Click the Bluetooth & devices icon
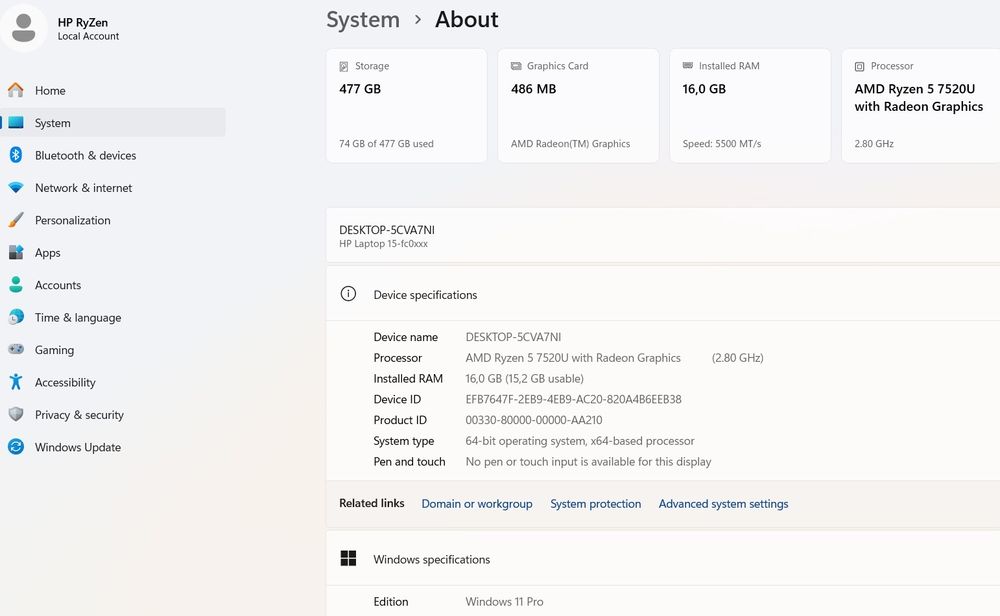The image size is (1000, 616). pyautogui.click(x=16, y=155)
